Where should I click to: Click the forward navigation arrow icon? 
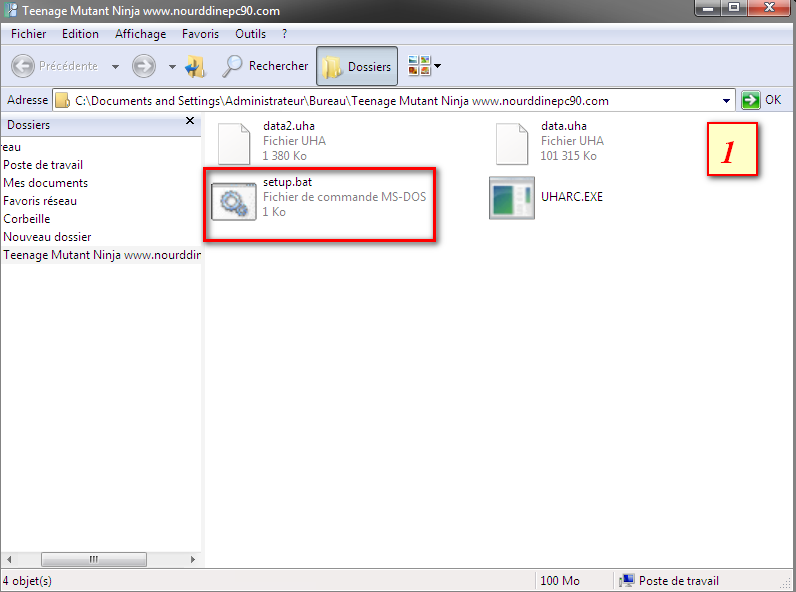tap(144, 66)
